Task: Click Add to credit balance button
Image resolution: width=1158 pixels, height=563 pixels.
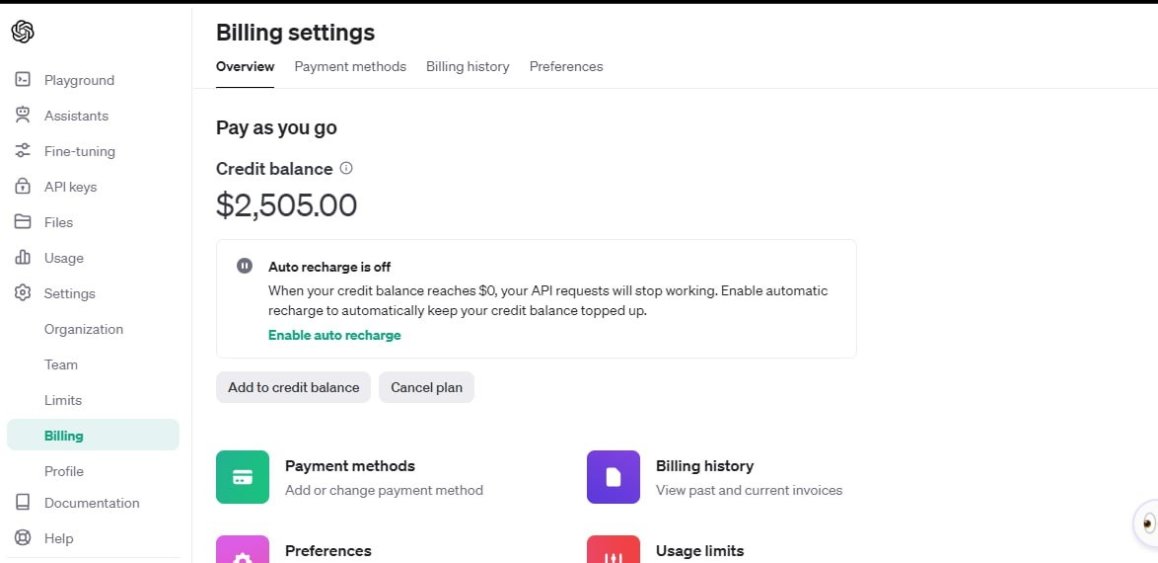Action: [293, 387]
